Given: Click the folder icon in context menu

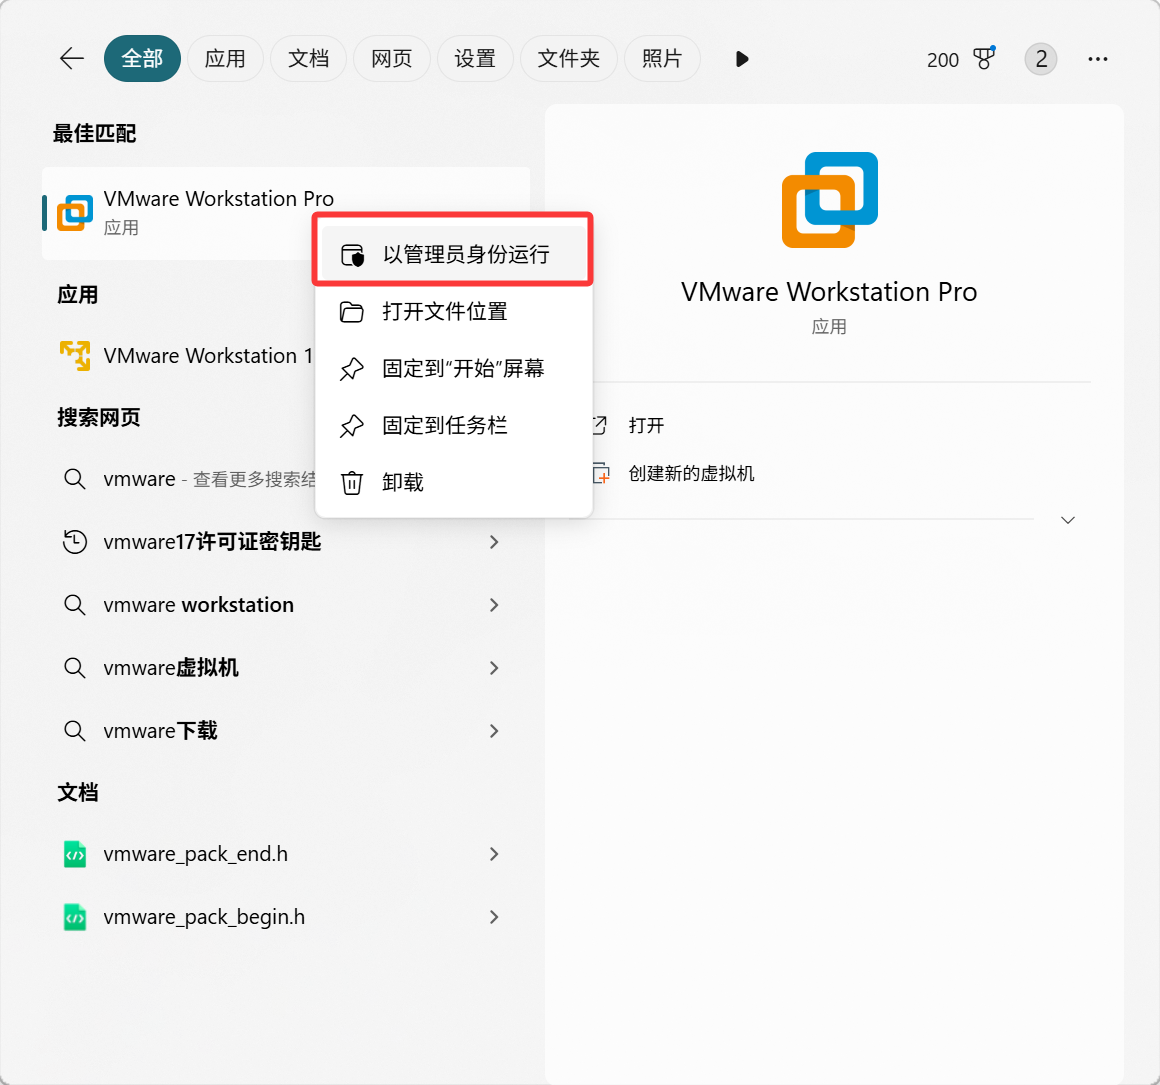Looking at the screenshot, I should tap(351, 312).
